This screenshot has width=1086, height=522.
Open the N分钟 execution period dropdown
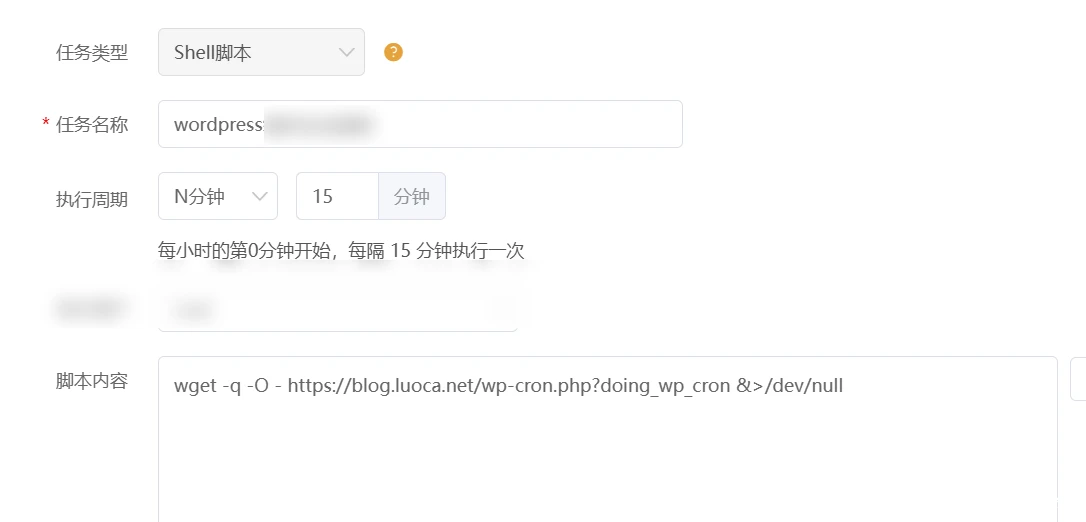[217, 196]
